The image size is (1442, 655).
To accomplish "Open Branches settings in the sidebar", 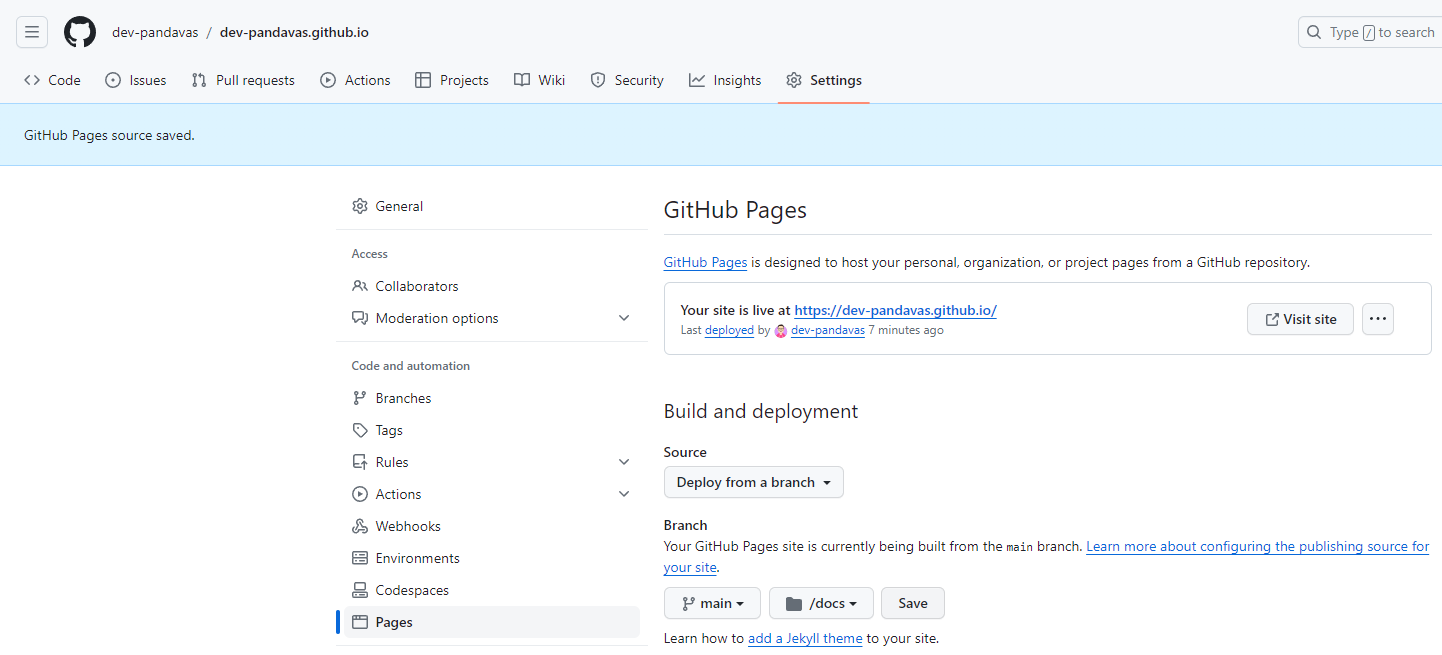I will (x=403, y=397).
